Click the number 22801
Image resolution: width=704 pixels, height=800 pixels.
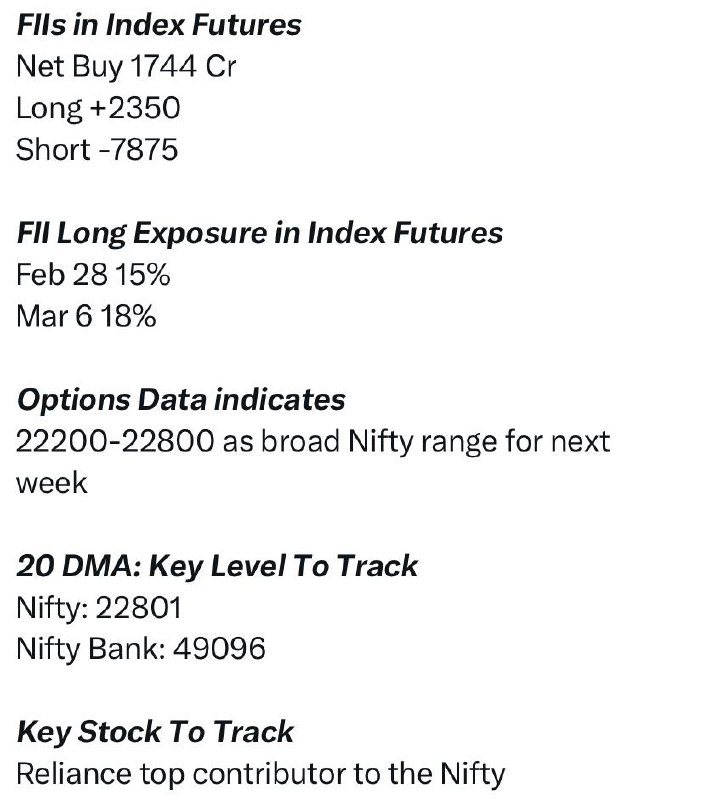coord(138,608)
